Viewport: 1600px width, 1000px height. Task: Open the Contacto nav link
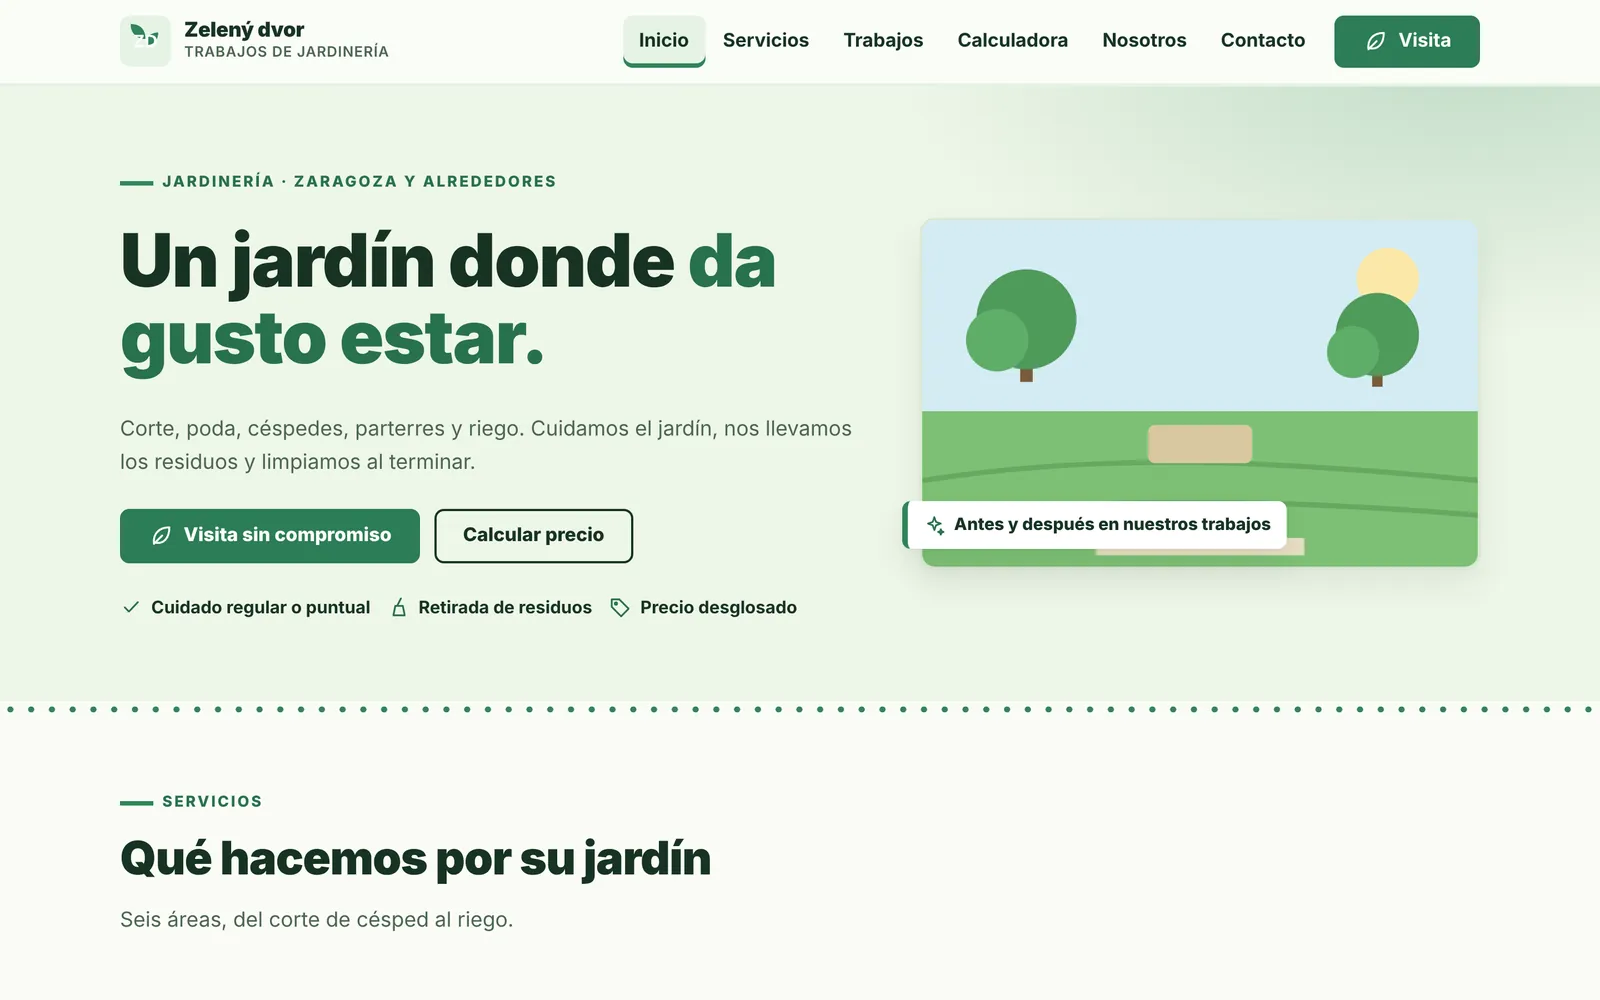click(x=1263, y=41)
